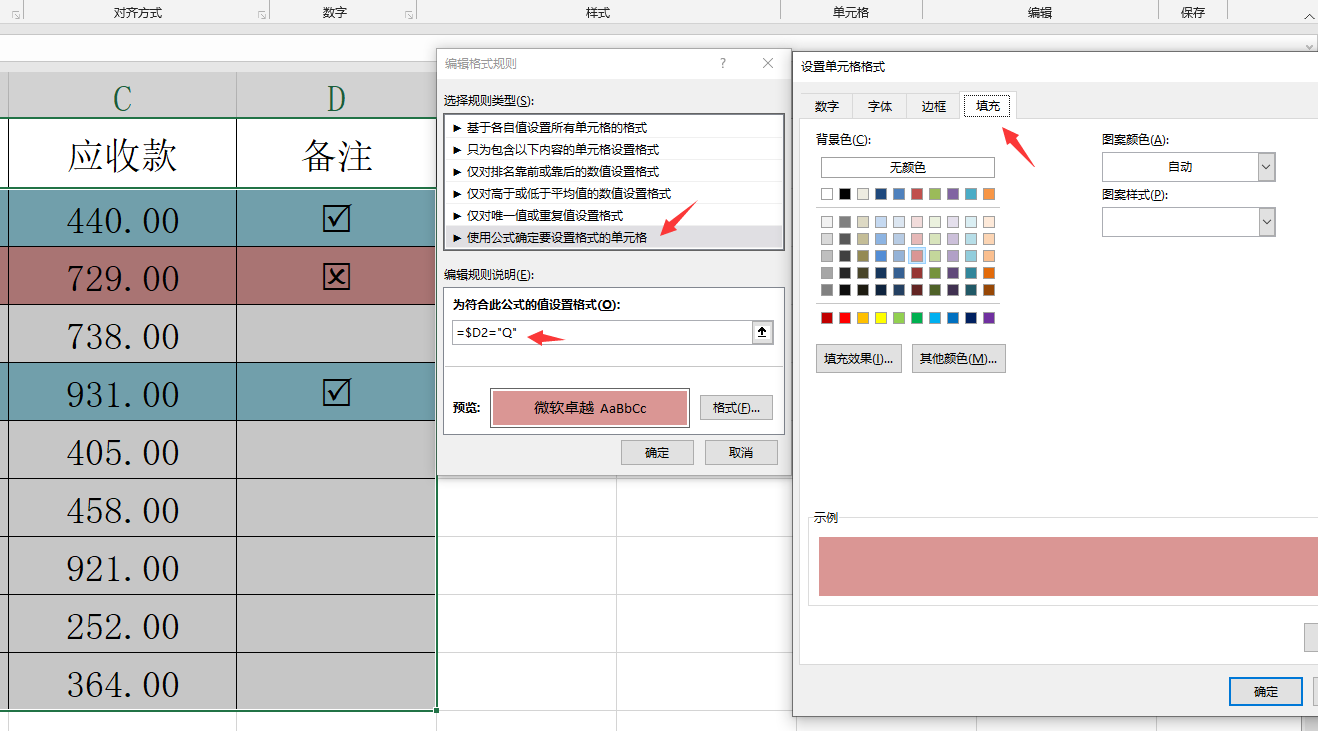Viewport: 1318px width, 731px height.
Task: Open 填充效果 fill effects options
Action: click(x=859, y=359)
